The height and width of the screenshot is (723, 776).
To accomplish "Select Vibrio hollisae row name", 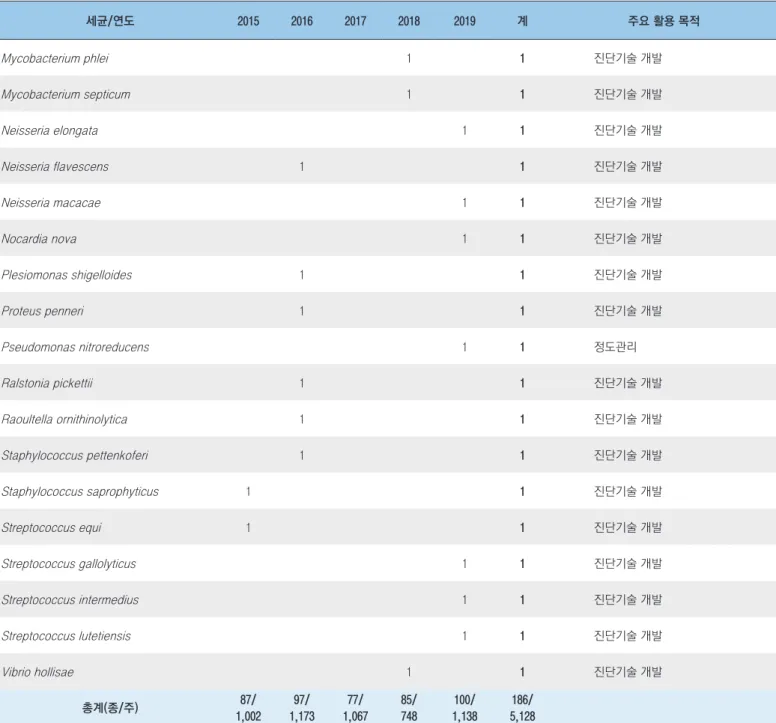I will click(x=38, y=673).
